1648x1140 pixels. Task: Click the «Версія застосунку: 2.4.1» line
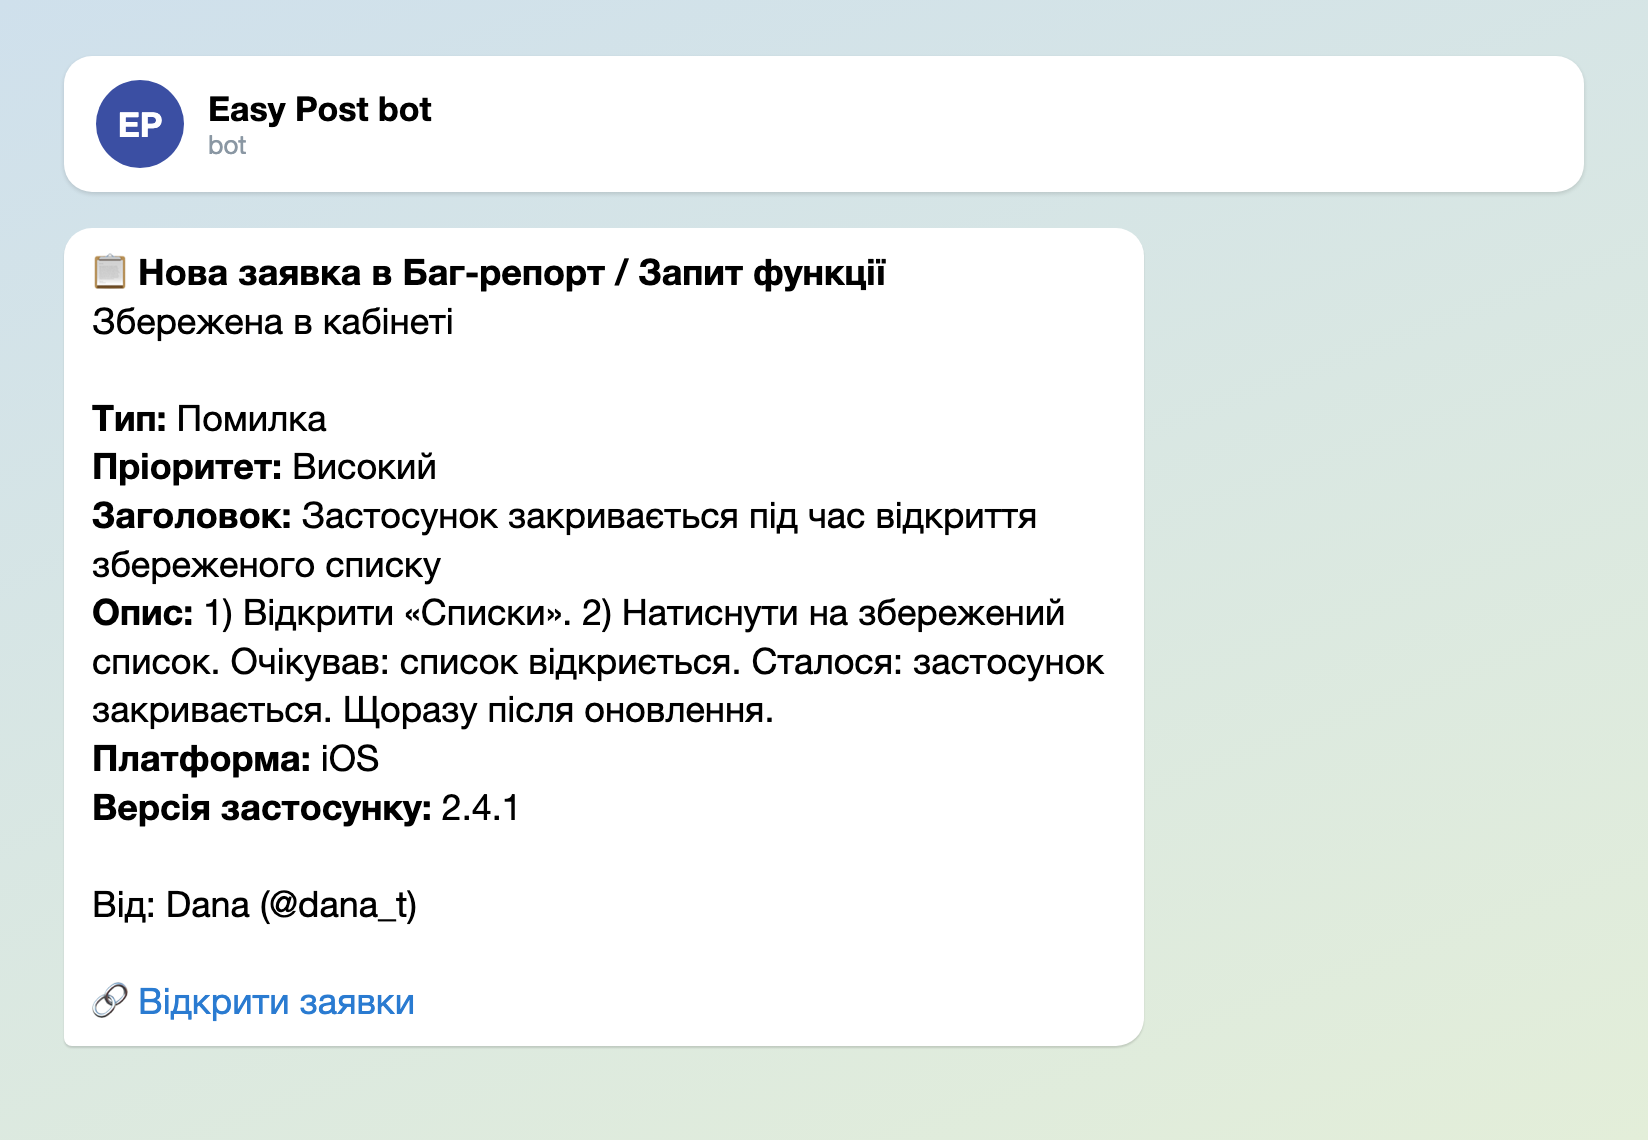(306, 807)
